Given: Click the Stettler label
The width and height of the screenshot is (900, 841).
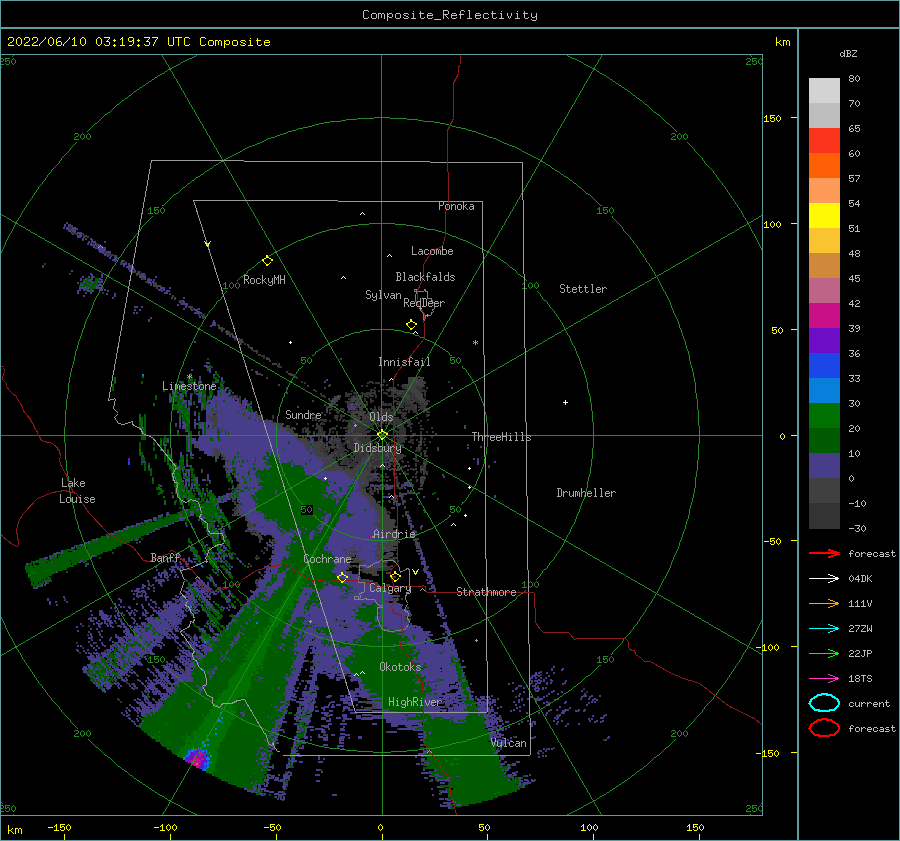Looking at the screenshot, I should 583,289.
